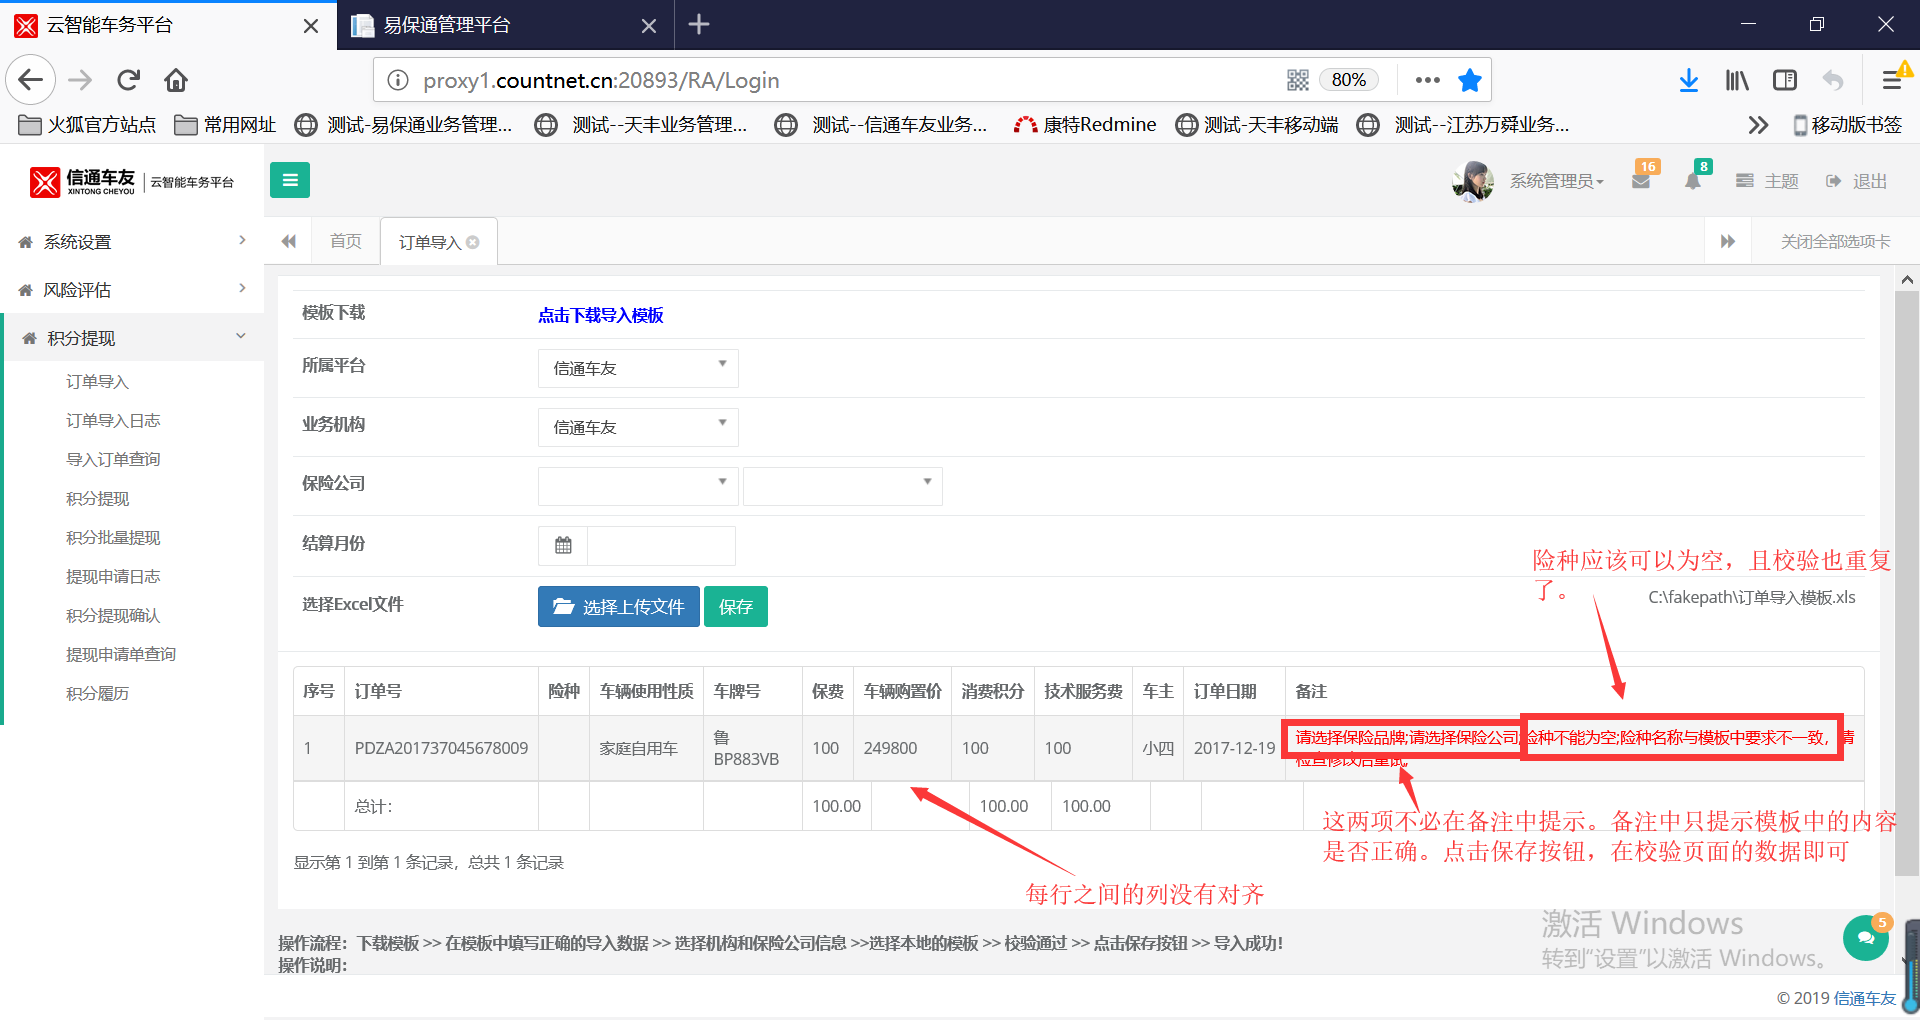Open the first 保险公司 dropdown

click(x=638, y=486)
